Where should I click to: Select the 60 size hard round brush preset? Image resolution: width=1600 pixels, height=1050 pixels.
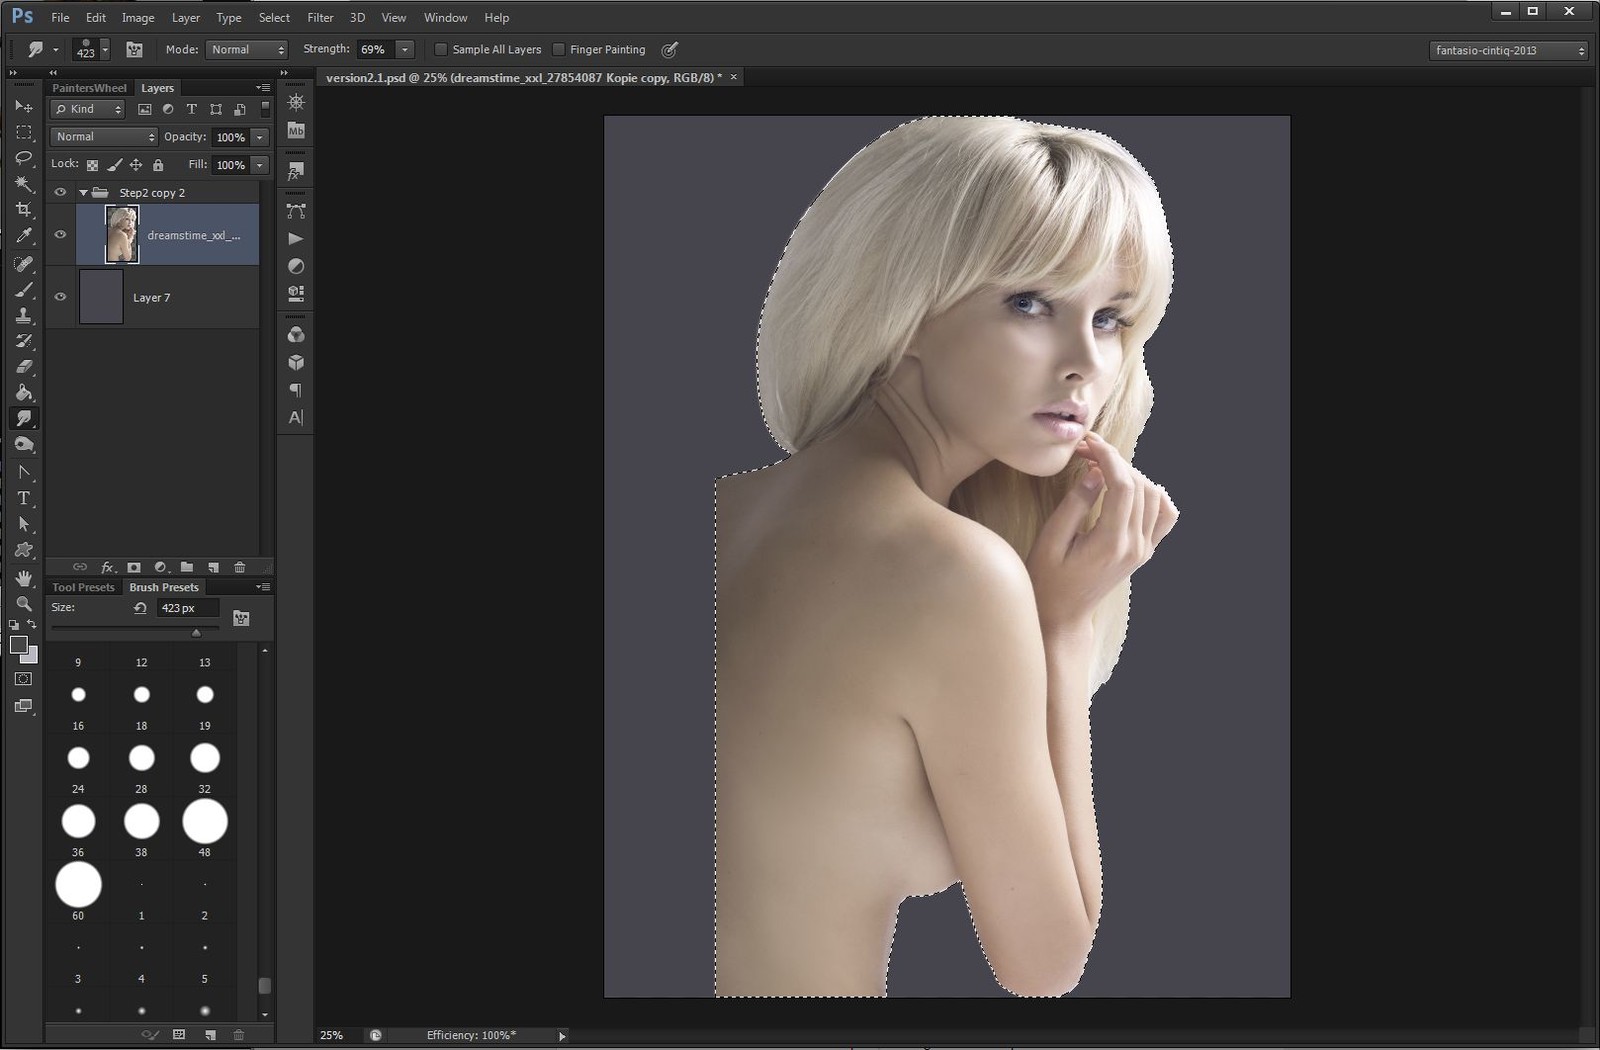coord(78,885)
